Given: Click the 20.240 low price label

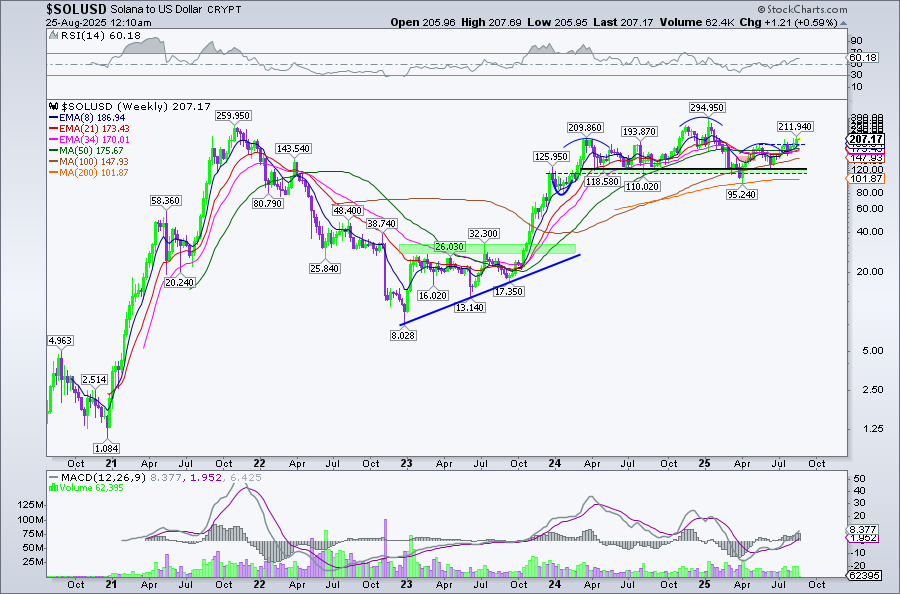Looking at the screenshot, I should click(179, 282).
